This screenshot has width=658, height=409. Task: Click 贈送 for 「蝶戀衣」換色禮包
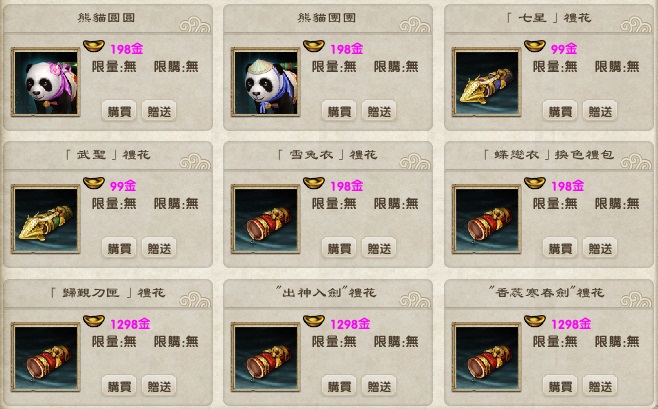coord(600,248)
